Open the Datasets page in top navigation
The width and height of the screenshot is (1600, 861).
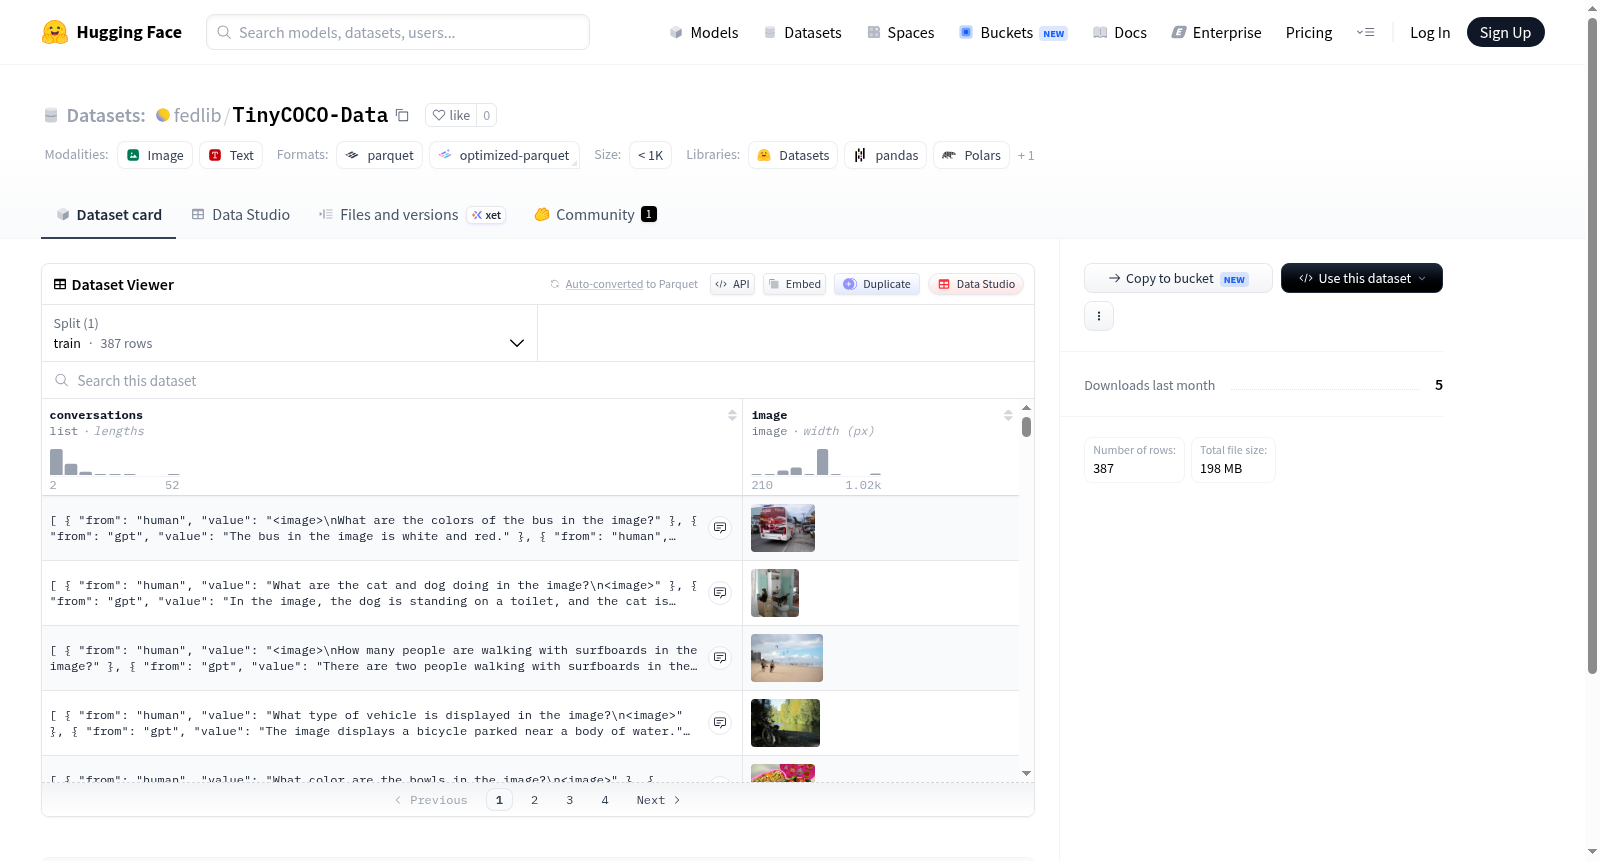[802, 32]
